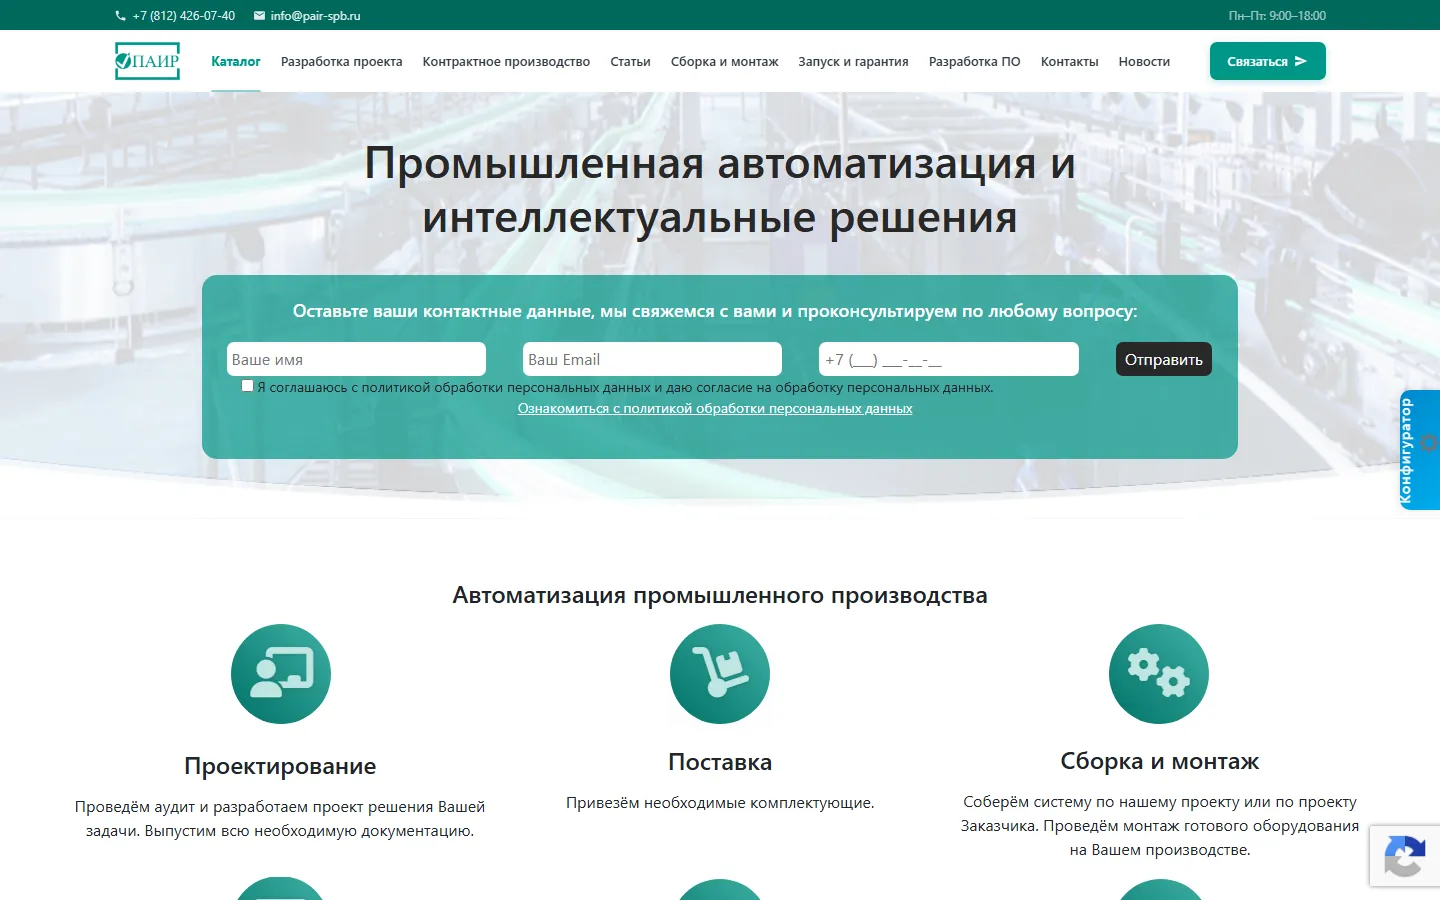Image resolution: width=1440 pixels, height=900 pixels.
Task: Submit the form with Отправить button
Action: click(x=1164, y=359)
